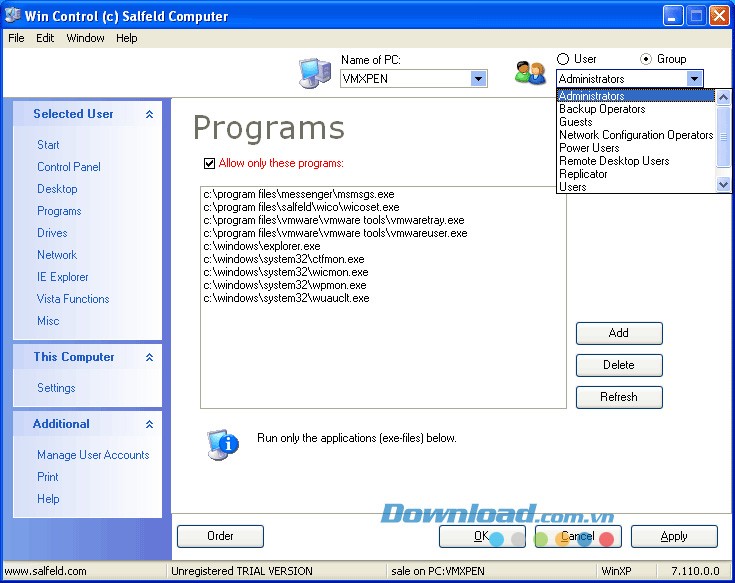Select c:\windows\explorer.exe in the program list
This screenshot has height=583, width=735.
pos(262,246)
